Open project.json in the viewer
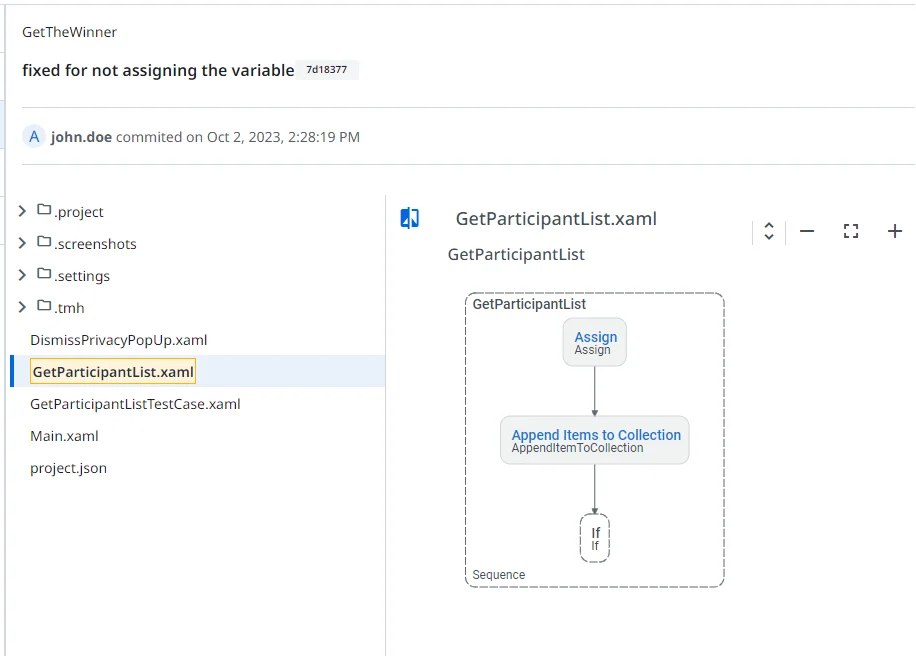The height and width of the screenshot is (656, 916). (x=67, y=468)
